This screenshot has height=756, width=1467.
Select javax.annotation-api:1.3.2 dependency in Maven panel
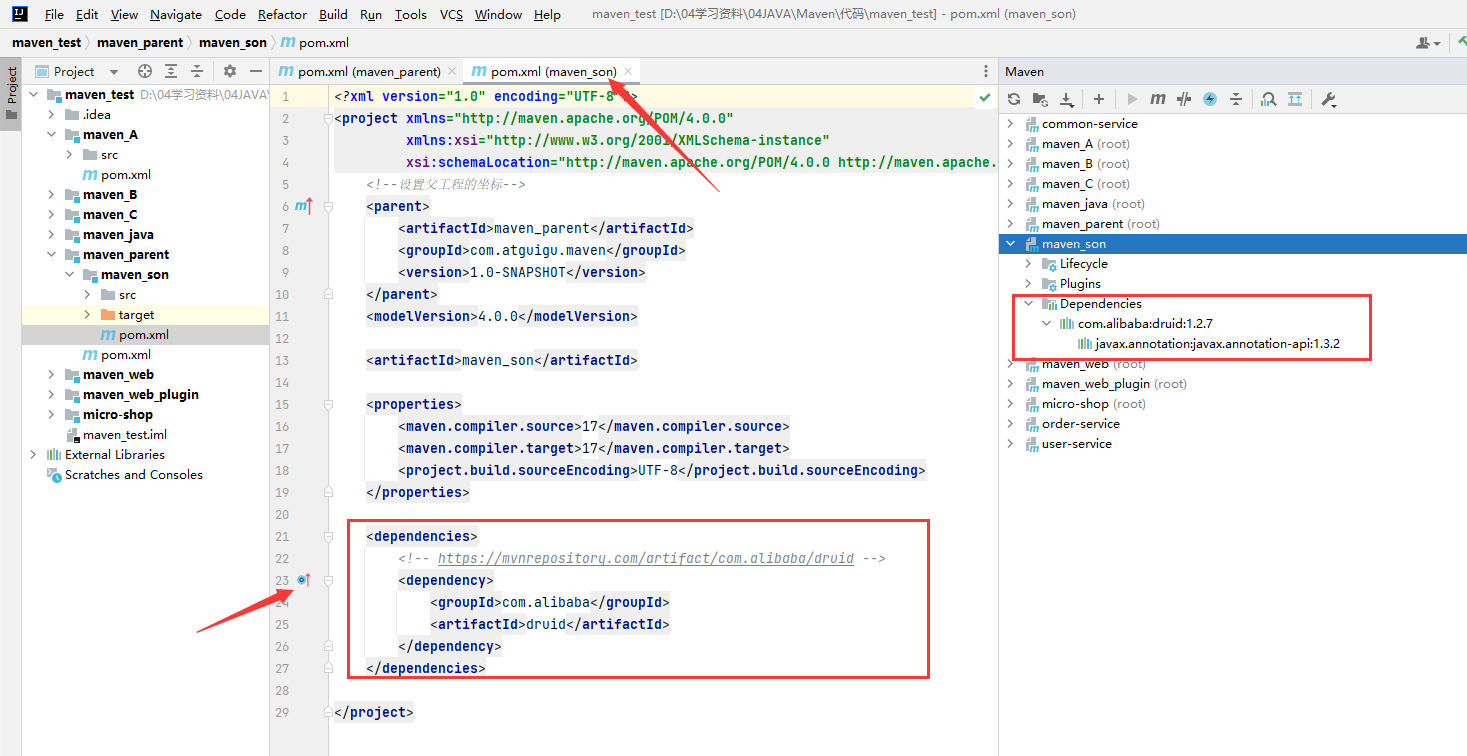1217,344
